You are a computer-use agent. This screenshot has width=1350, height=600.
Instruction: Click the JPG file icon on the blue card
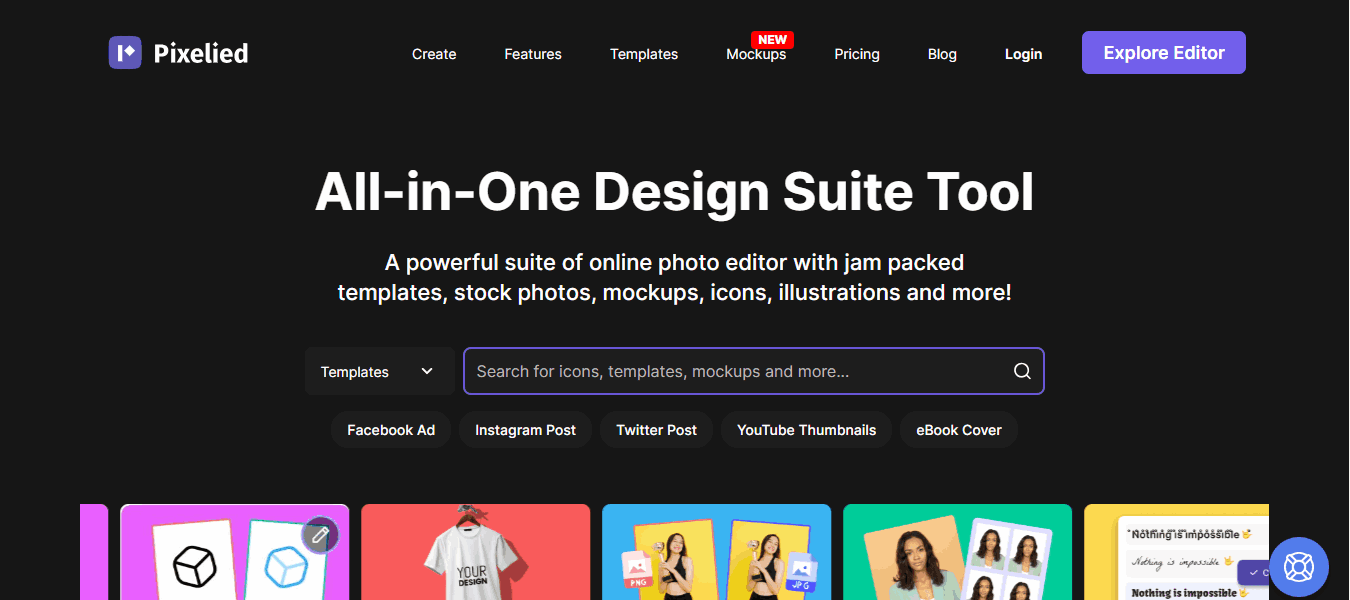pyautogui.click(x=801, y=569)
